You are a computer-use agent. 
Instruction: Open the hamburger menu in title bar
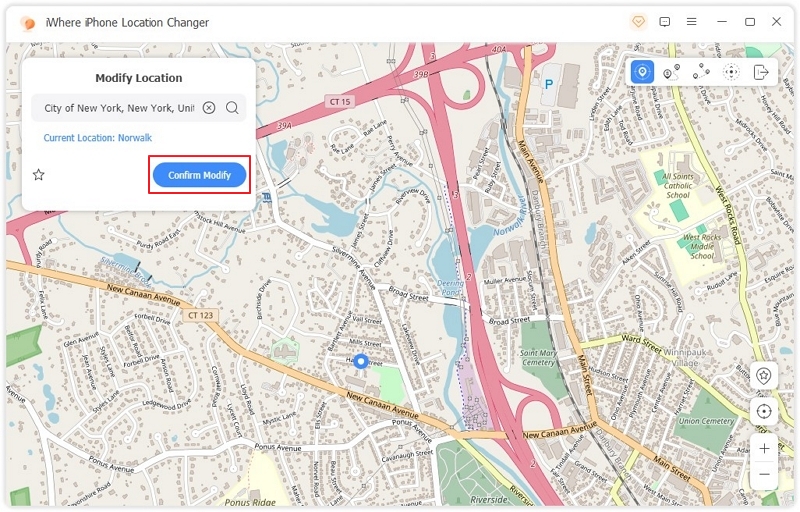(691, 21)
